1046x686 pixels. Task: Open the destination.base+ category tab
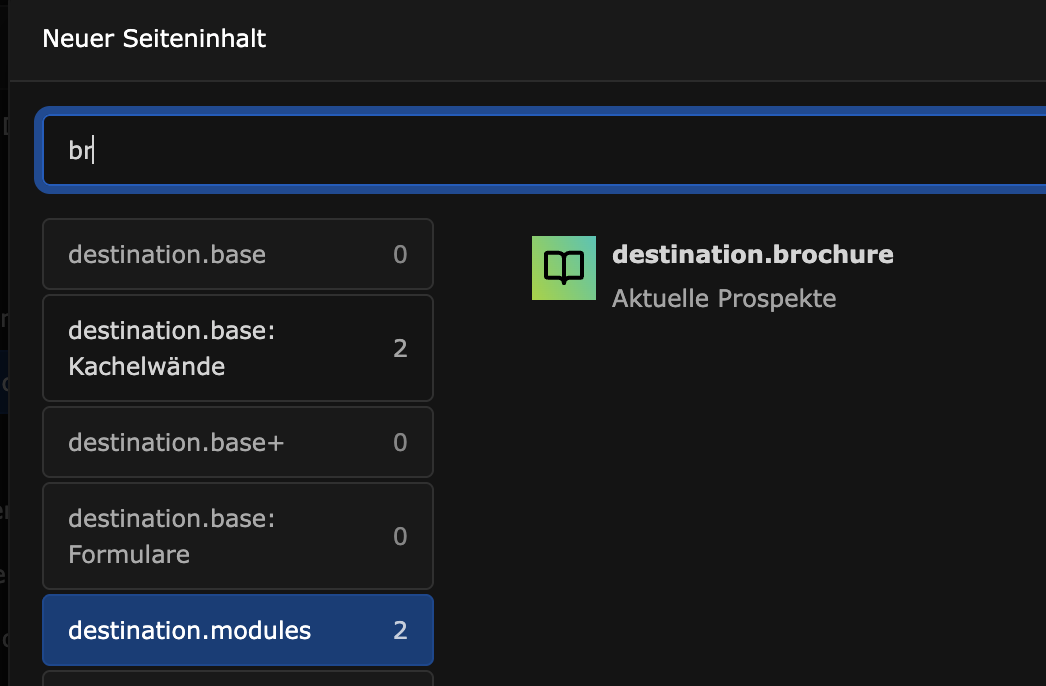237,442
